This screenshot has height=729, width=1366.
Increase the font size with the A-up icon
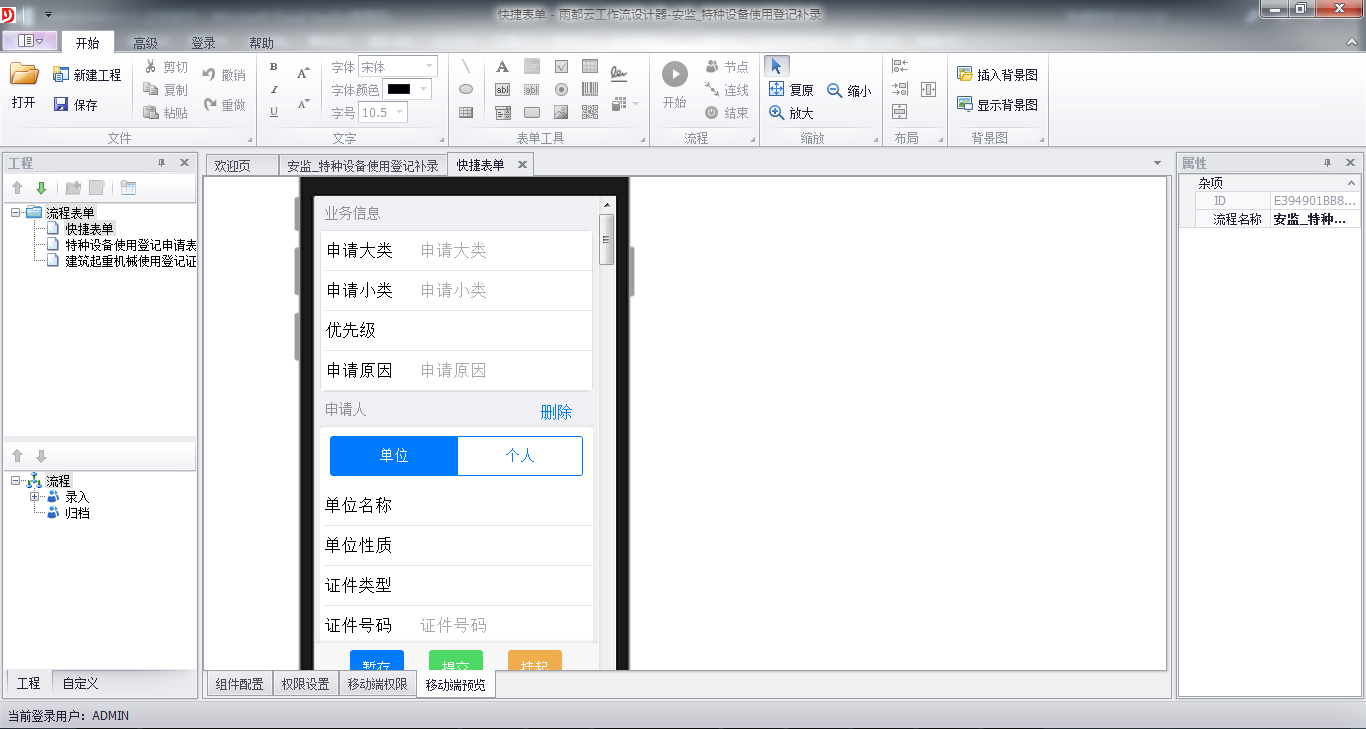pyautogui.click(x=303, y=72)
